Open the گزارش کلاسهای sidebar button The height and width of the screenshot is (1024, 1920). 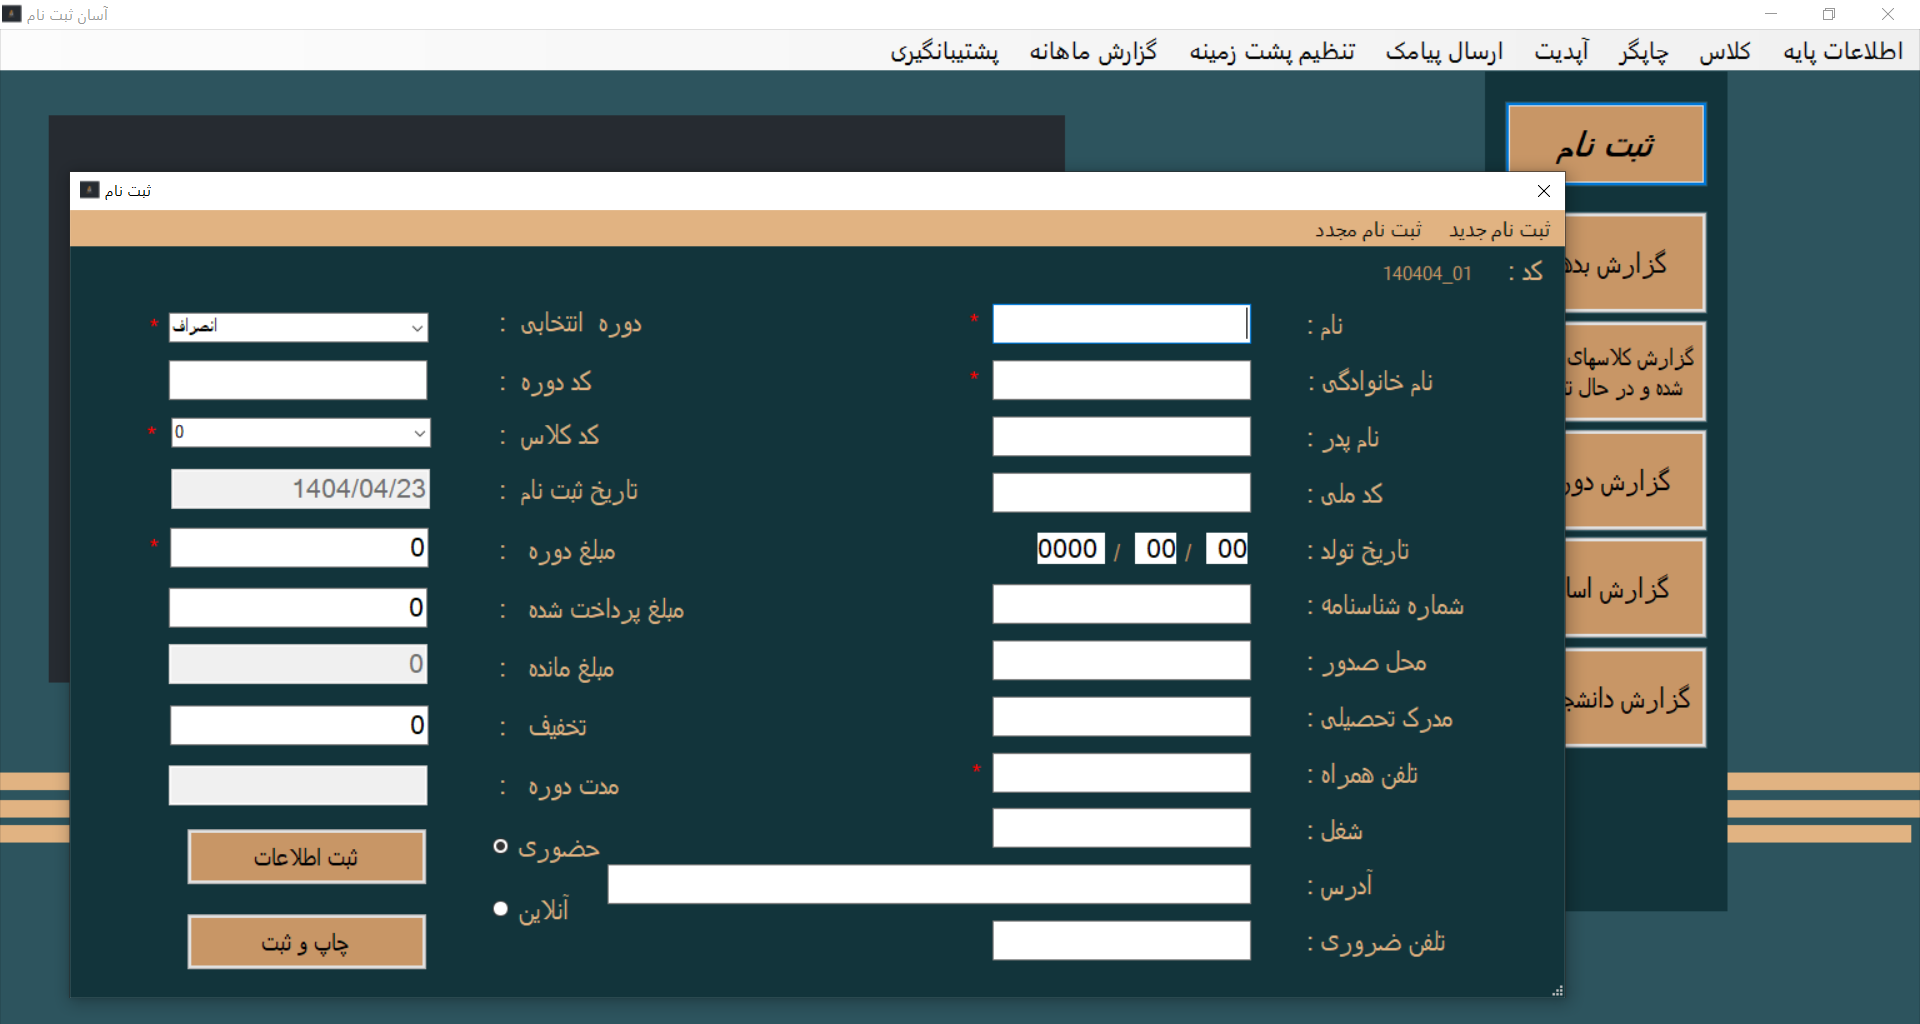[1635, 372]
